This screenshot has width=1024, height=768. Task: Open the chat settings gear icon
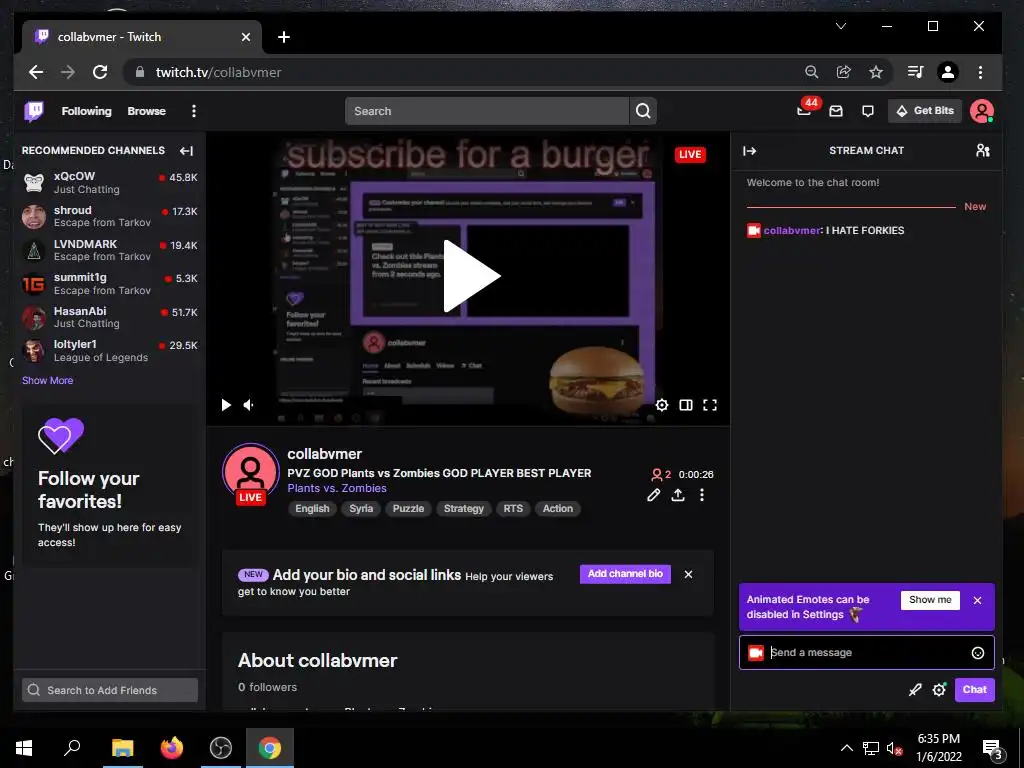[x=939, y=690]
